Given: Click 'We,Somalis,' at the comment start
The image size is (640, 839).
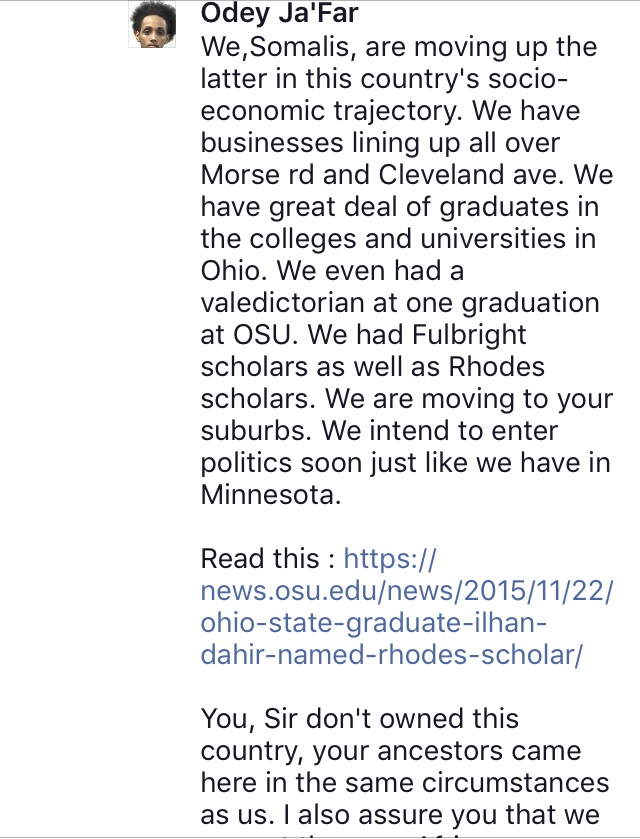Looking at the screenshot, I should tap(279, 47).
